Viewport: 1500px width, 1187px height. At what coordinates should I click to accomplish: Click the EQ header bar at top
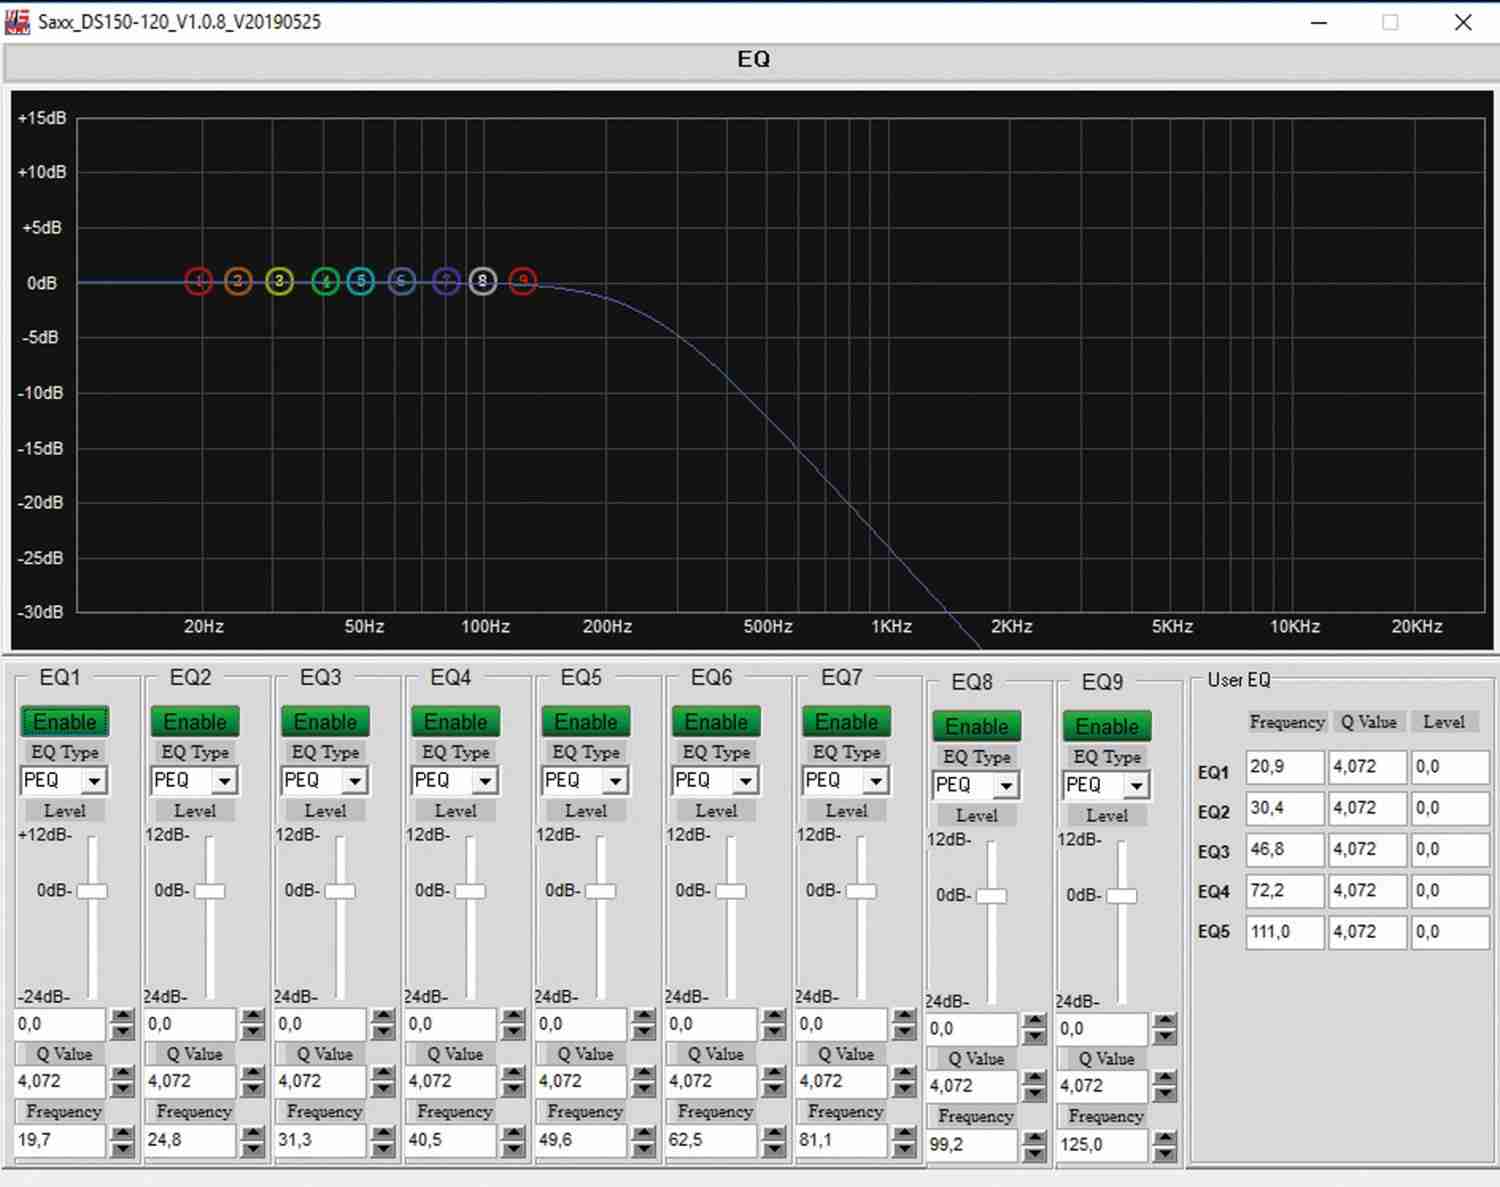[751, 60]
